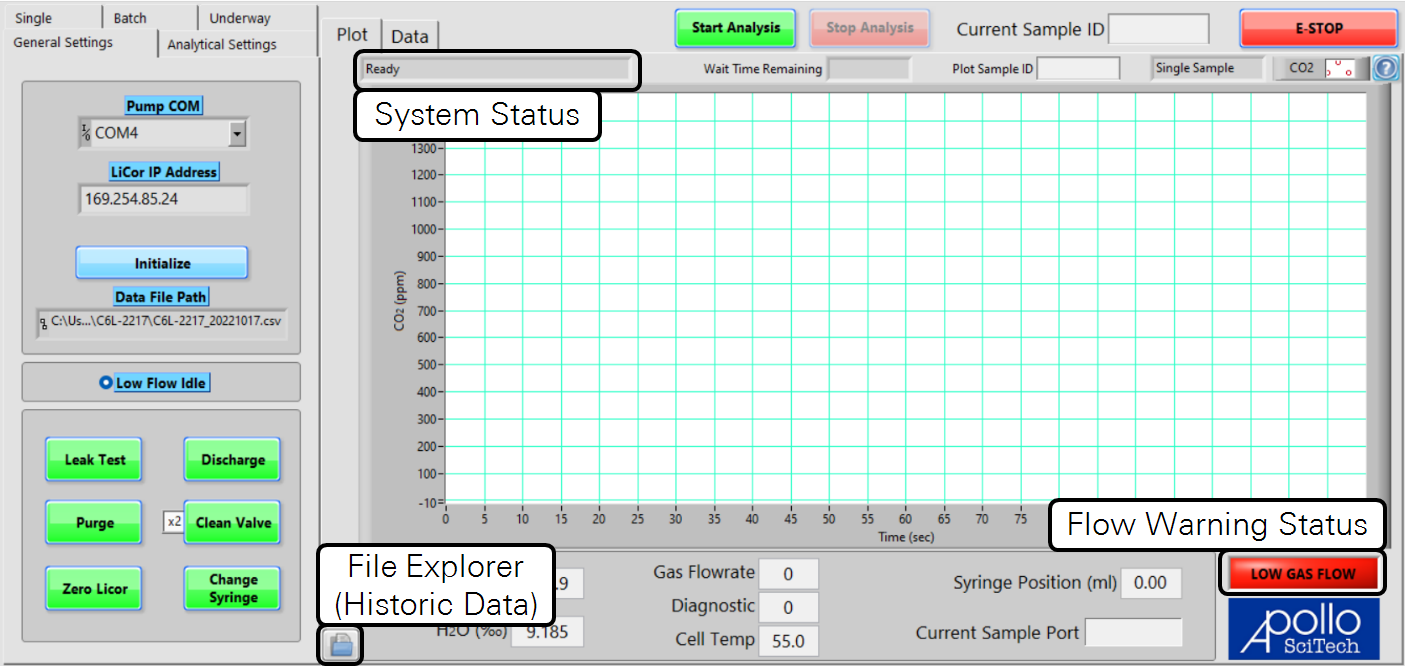Toggle the Low Flow Idle radio button
The height and width of the screenshot is (666, 1405).
tap(106, 383)
